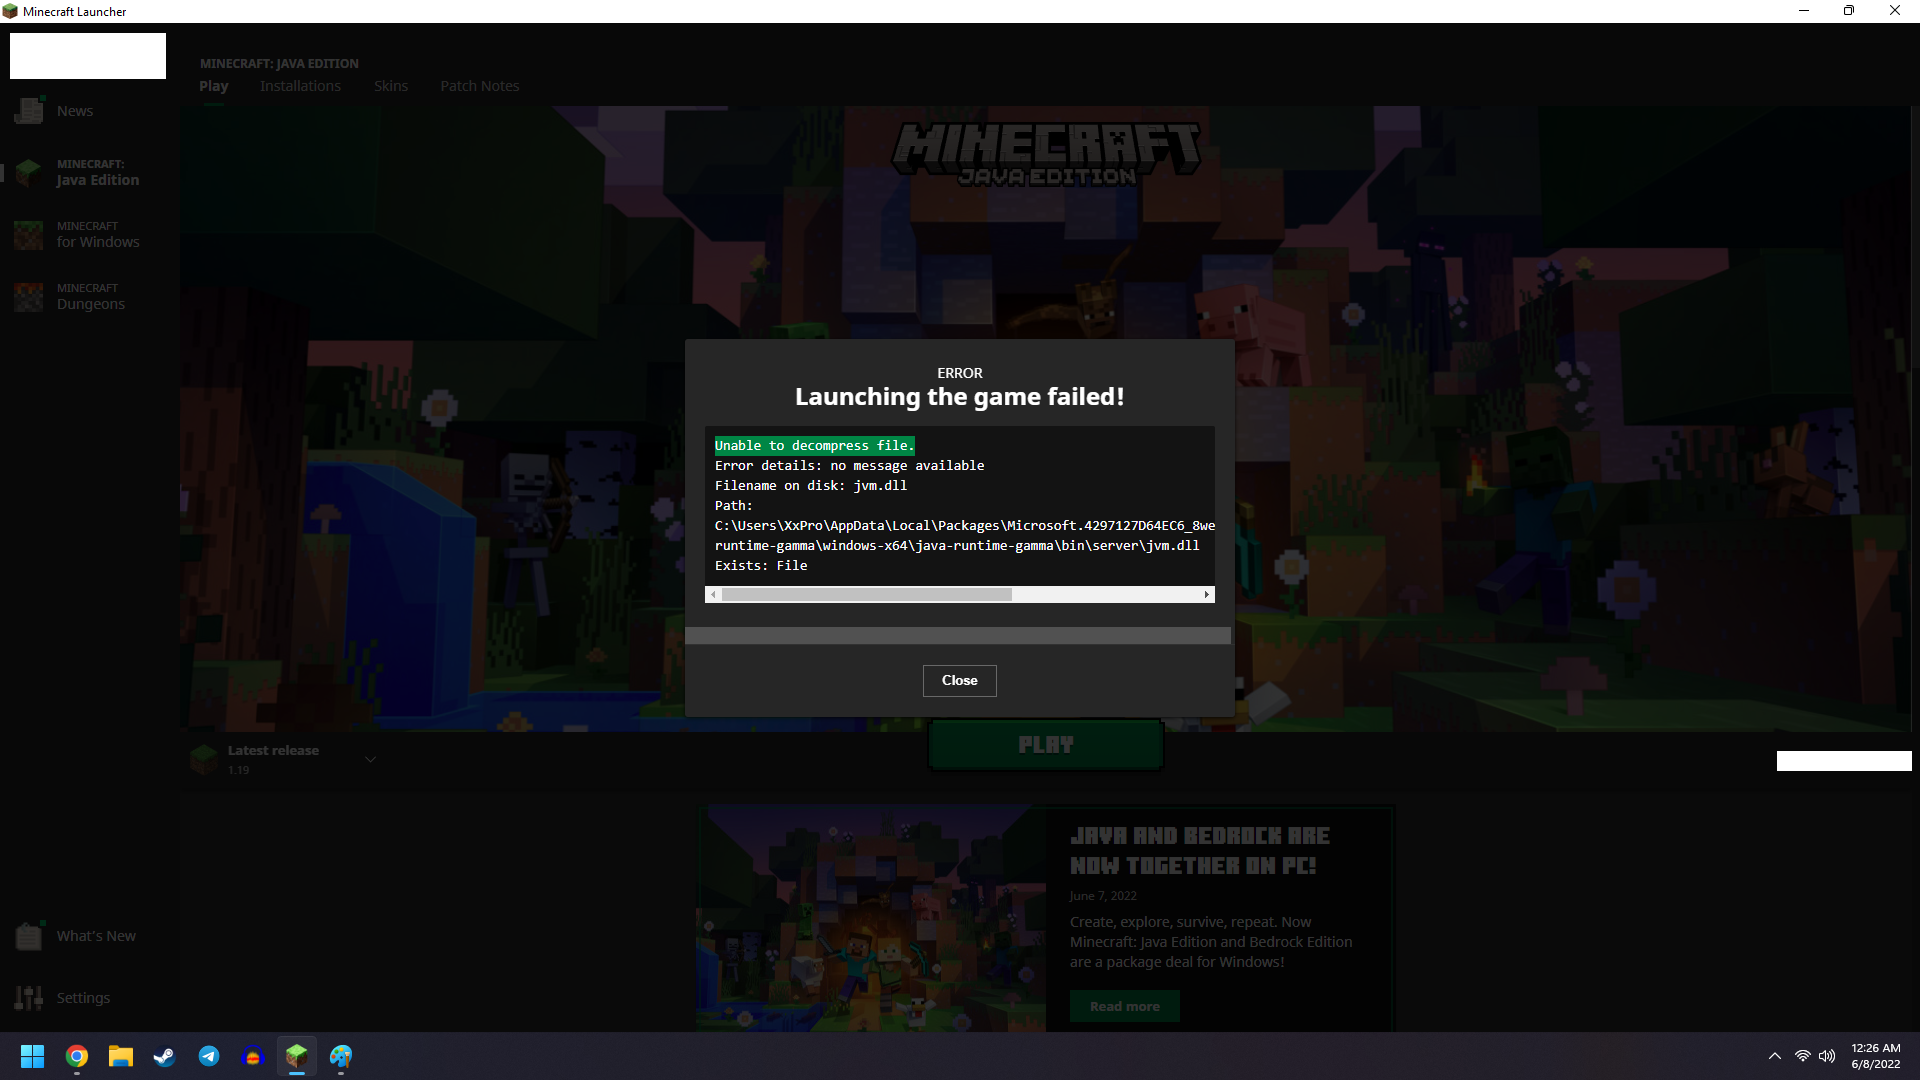Click the Java and Bedrock news thumbnail
This screenshot has height=1080, width=1920.
coord(872,918)
